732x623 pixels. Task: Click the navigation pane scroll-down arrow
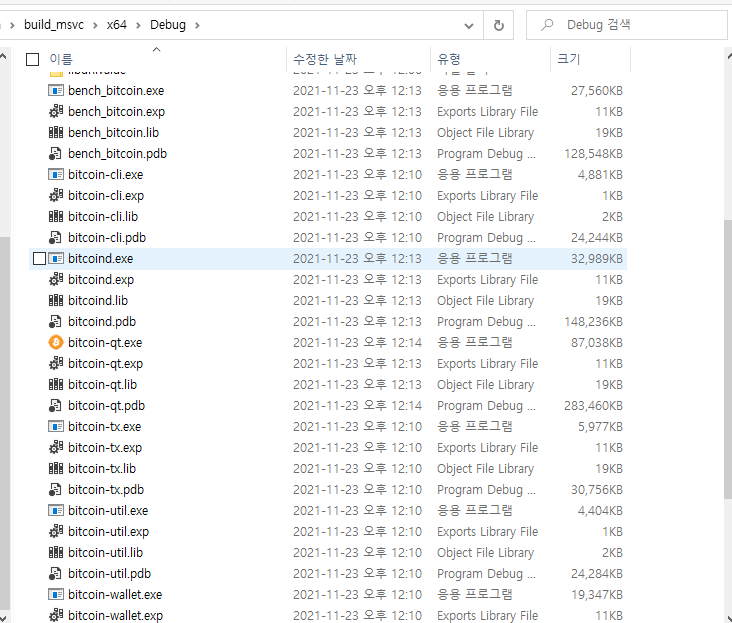pos(3,617)
